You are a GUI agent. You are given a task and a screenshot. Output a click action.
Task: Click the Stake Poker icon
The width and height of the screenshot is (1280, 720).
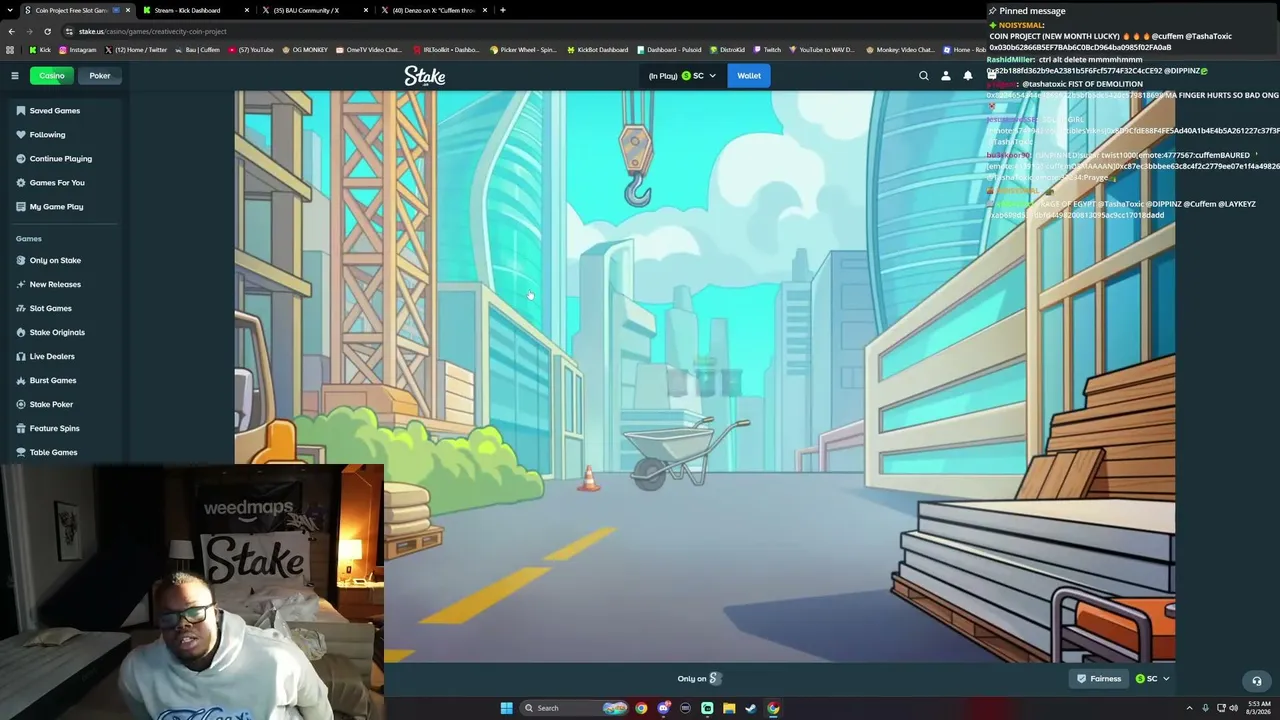(21, 405)
